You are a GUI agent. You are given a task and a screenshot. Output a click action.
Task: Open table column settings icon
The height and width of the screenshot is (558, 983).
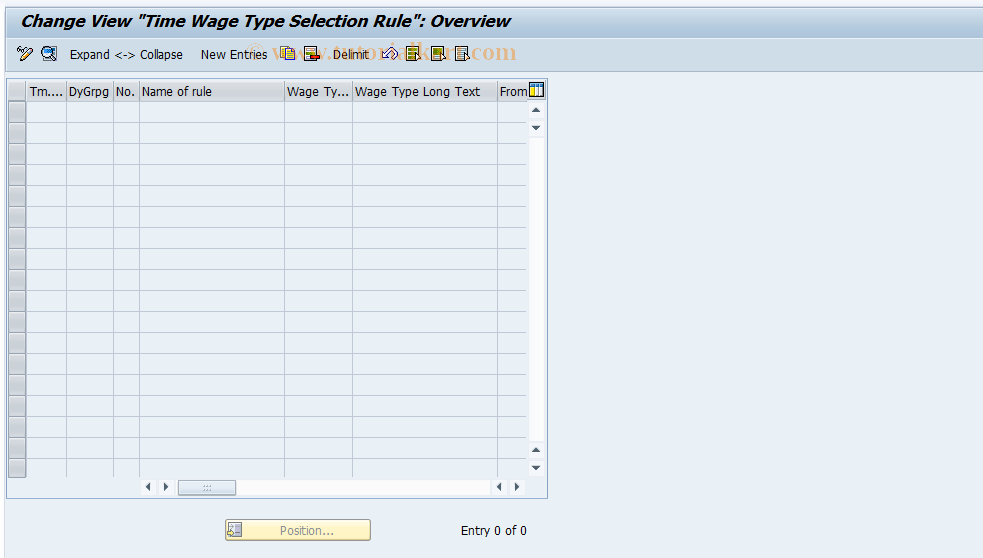(537, 90)
